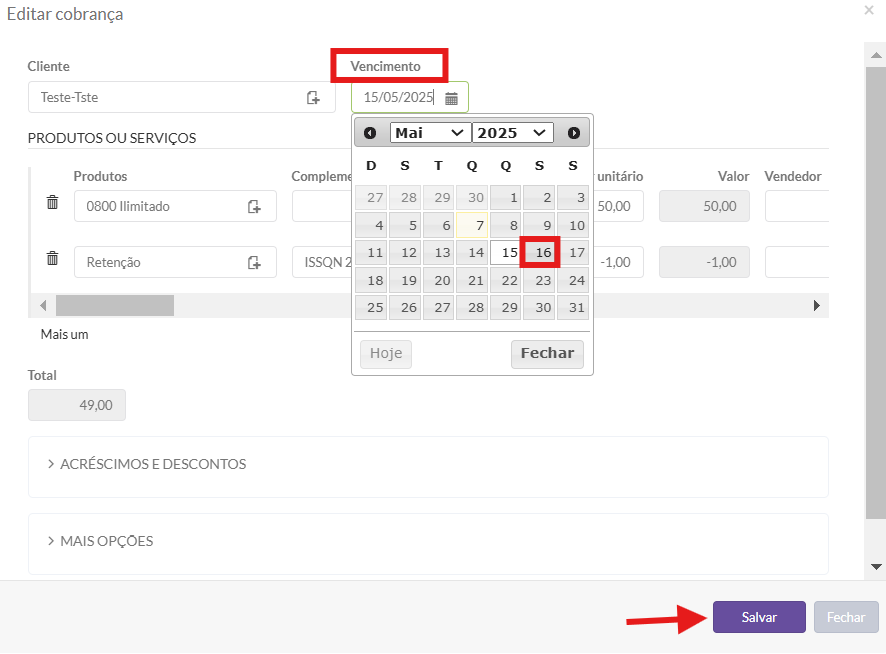886x654 pixels.
Task: Click the calendar icon in Vencimento field
Action: (451, 98)
